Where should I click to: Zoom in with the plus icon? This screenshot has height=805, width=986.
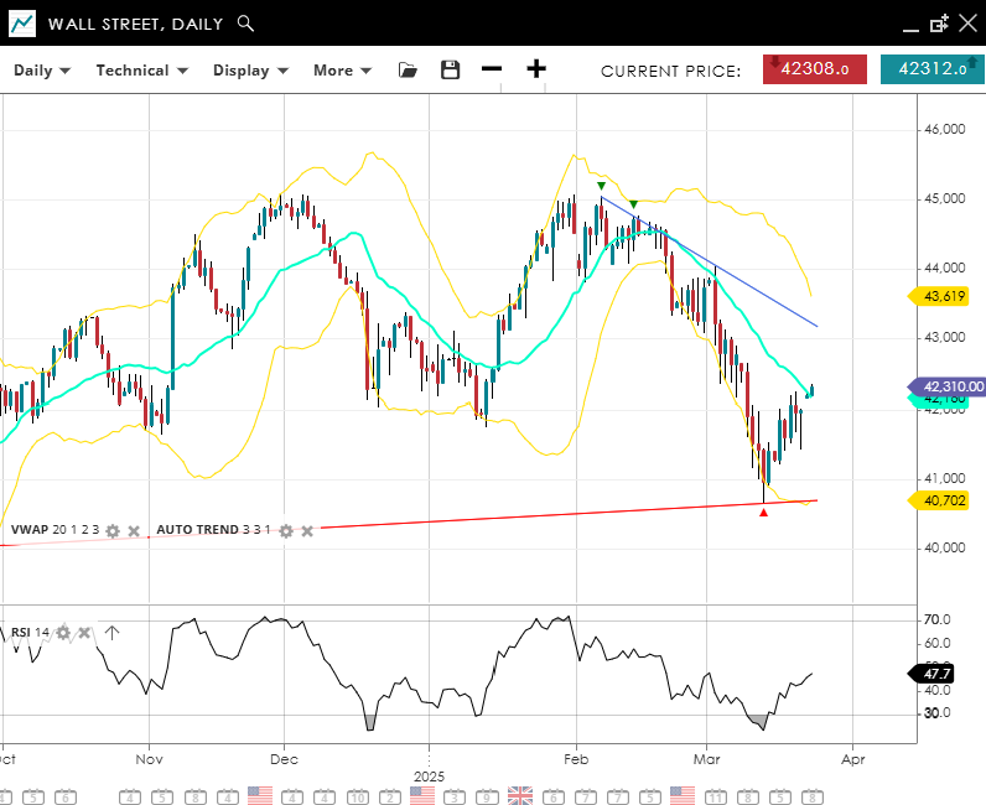coord(537,69)
